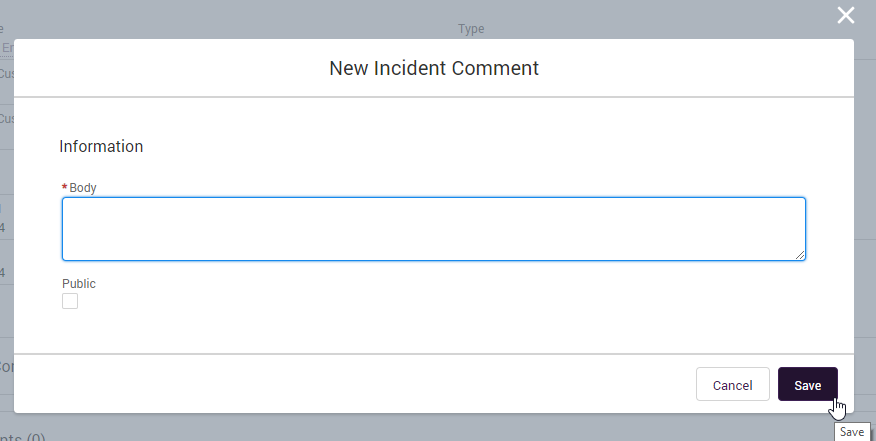This screenshot has height=441, width=876.
Task: Grab the Body textarea resize handle
Action: [800, 255]
